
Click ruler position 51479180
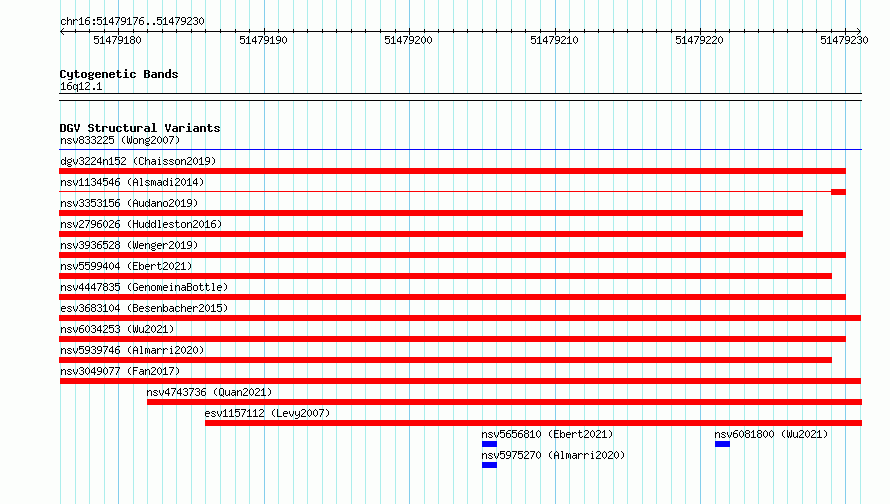(117, 40)
